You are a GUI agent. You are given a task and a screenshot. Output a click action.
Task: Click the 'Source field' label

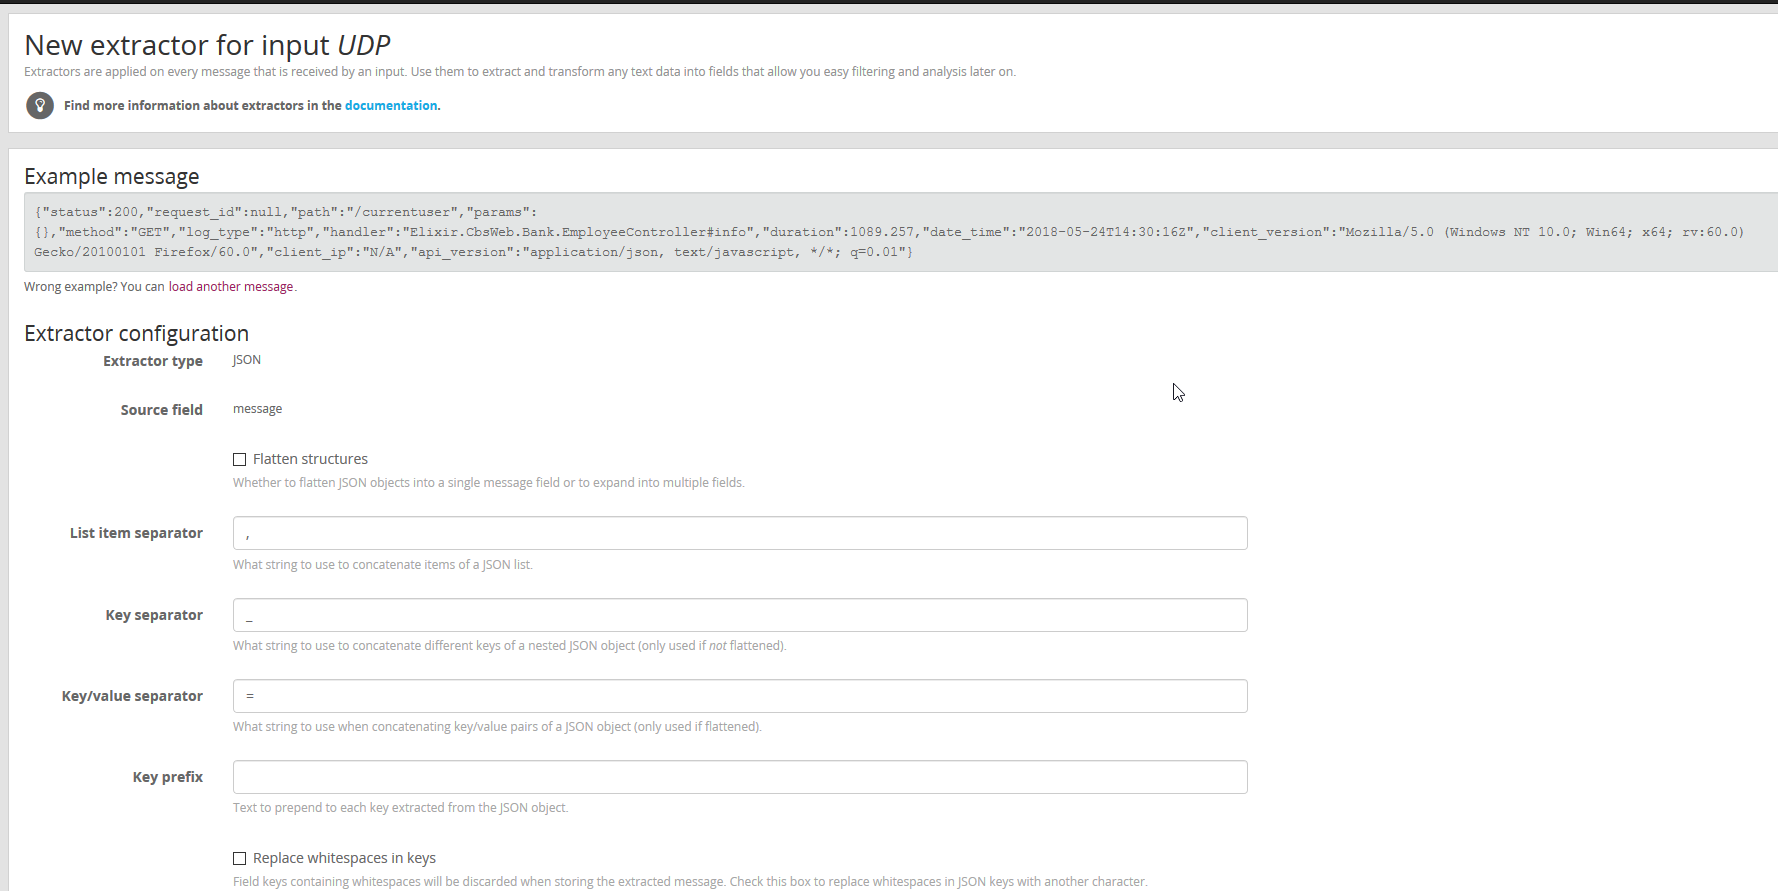tap(161, 410)
